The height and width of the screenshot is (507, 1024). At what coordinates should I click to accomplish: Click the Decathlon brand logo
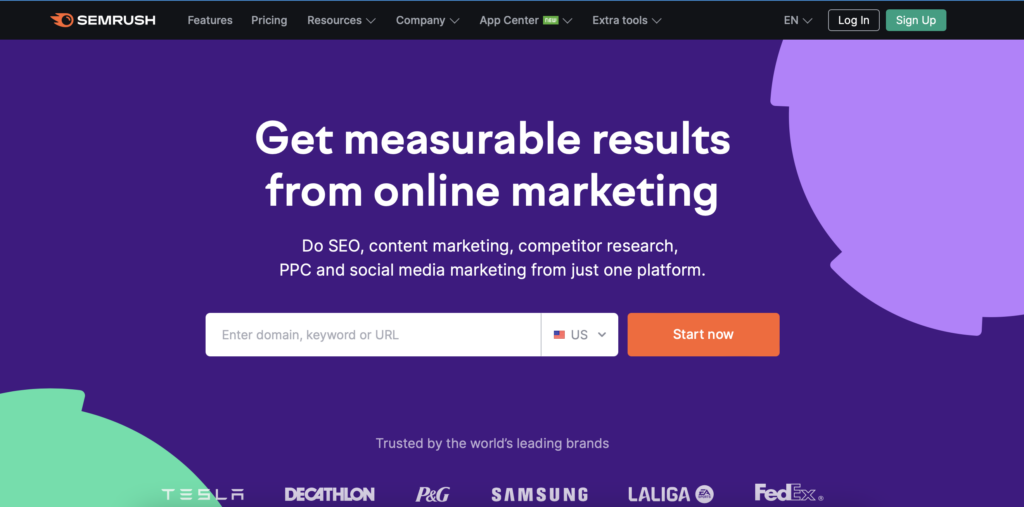pos(330,494)
